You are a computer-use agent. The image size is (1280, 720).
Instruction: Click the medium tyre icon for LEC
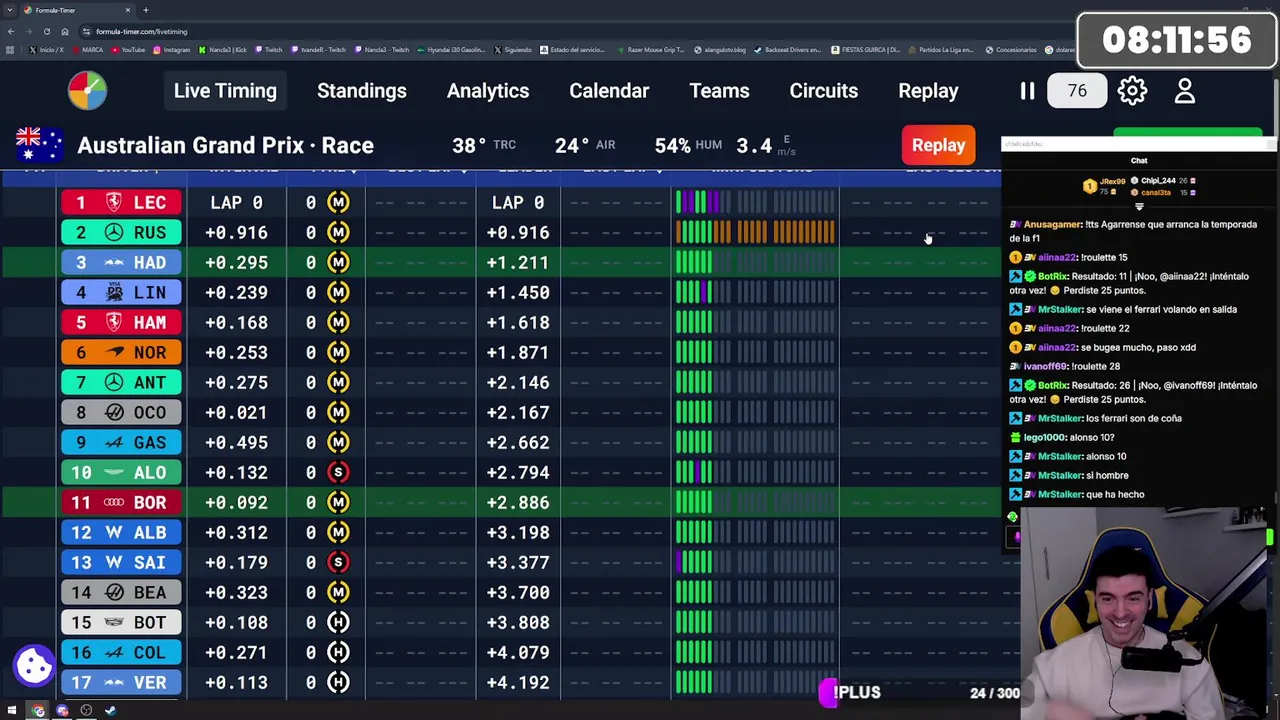338,203
